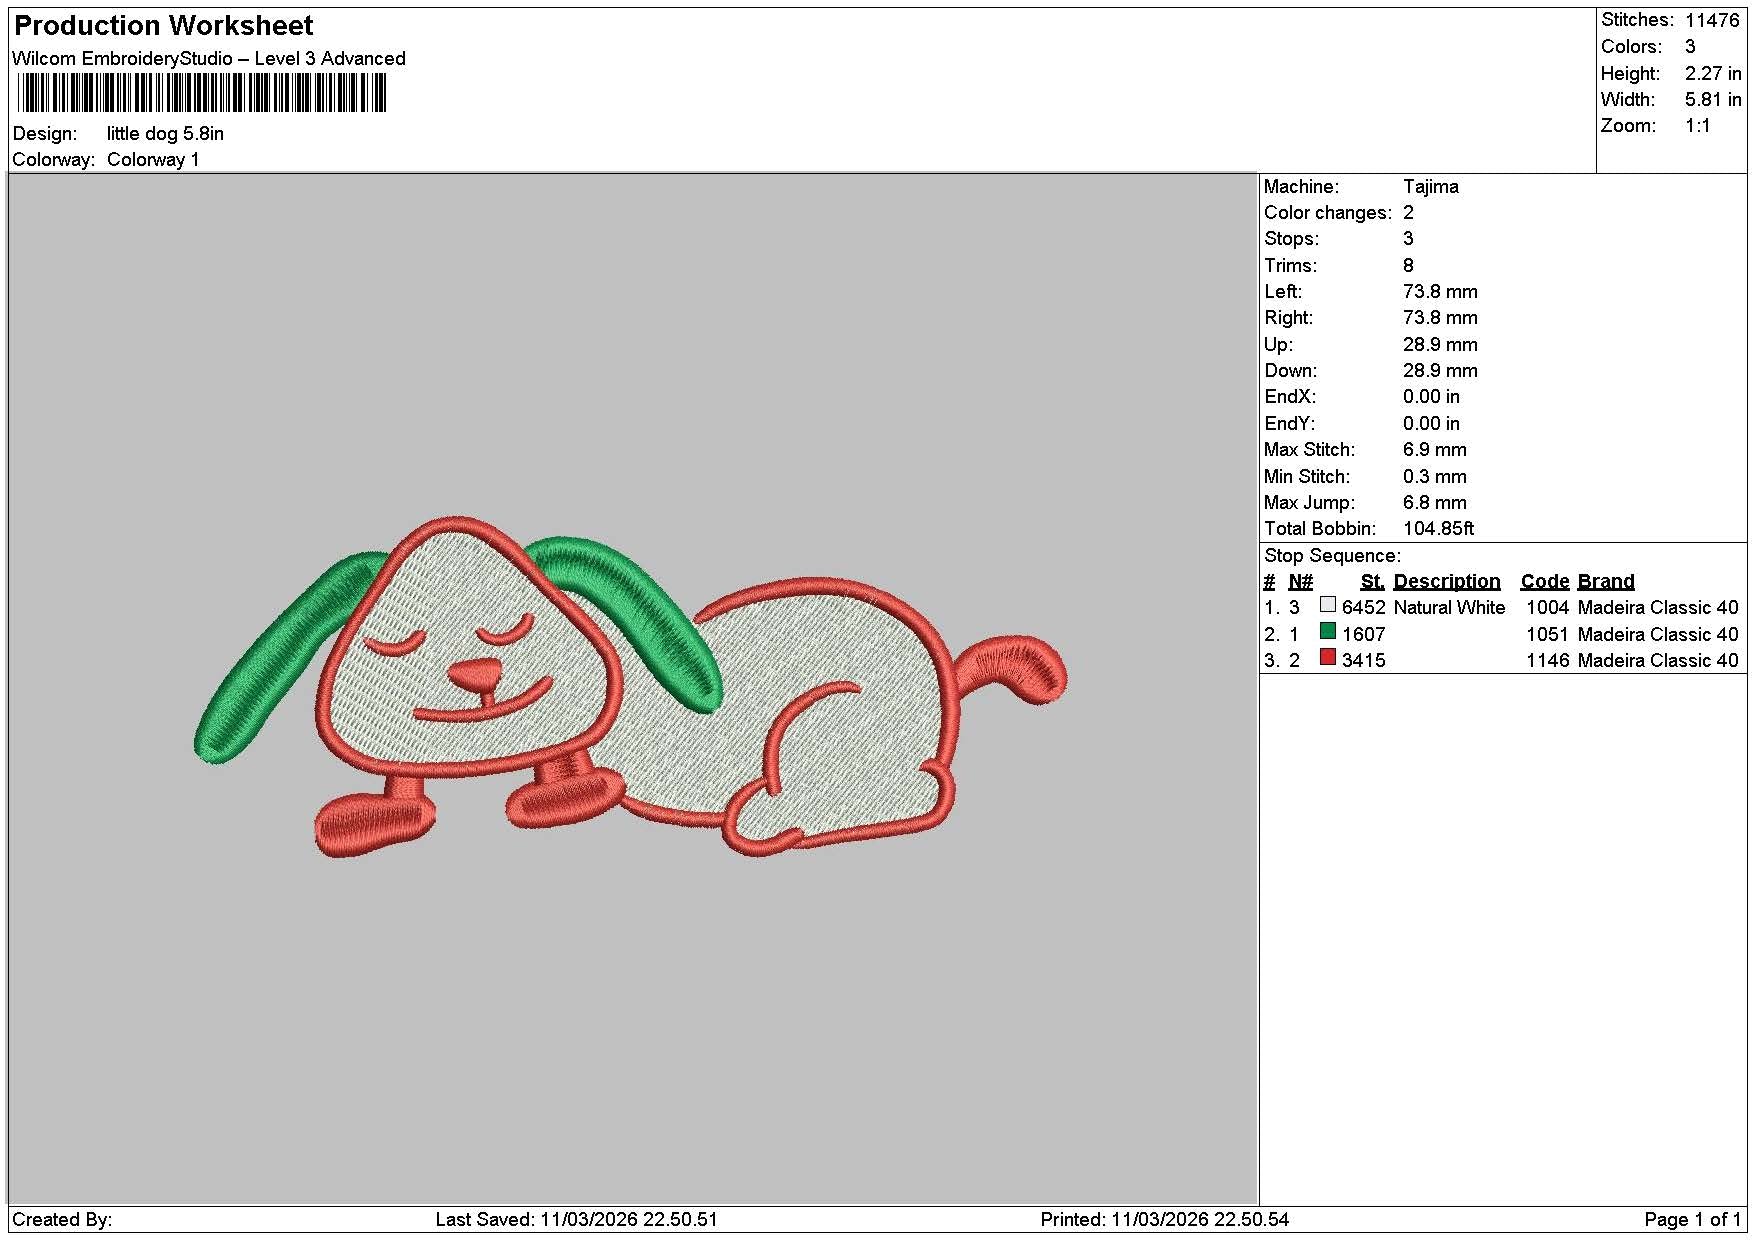The image size is (1755, 1240).
Task: Click the red 3415 color swatch
Action: pos(1327,657)
